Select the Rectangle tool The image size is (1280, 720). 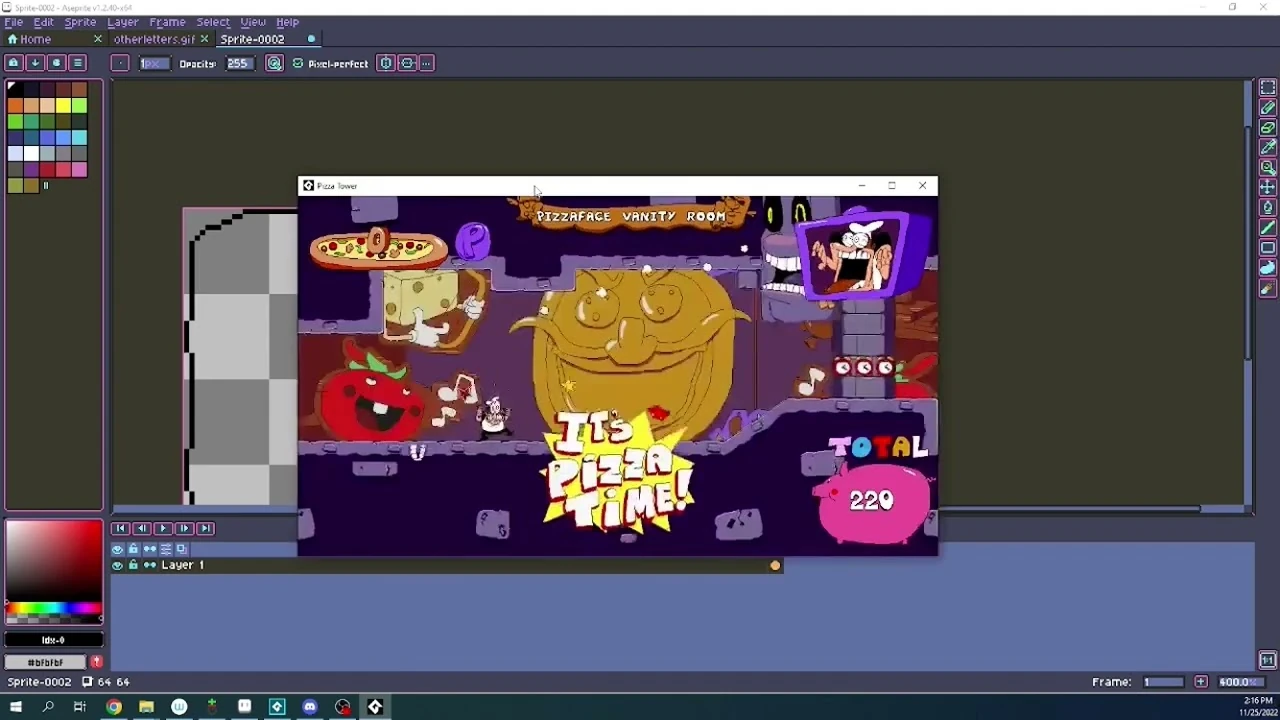(1268, 248)
